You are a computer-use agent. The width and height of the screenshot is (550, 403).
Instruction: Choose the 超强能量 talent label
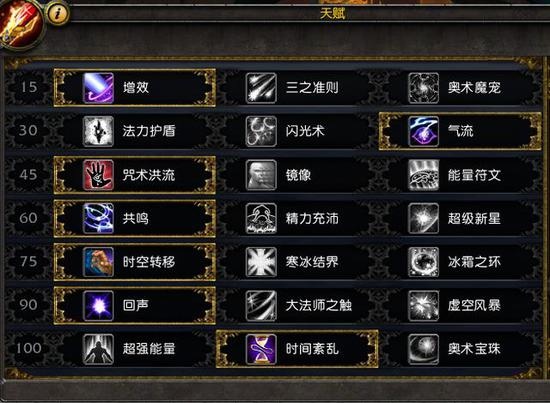pos(149,349)
